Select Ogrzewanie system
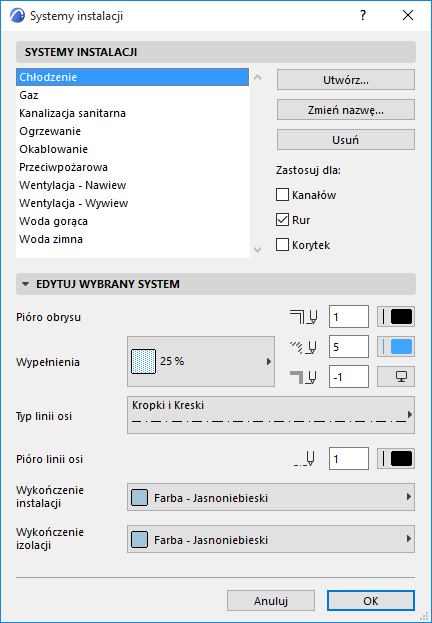The height and width of the screenshot is (623, 432). point(132,131)
